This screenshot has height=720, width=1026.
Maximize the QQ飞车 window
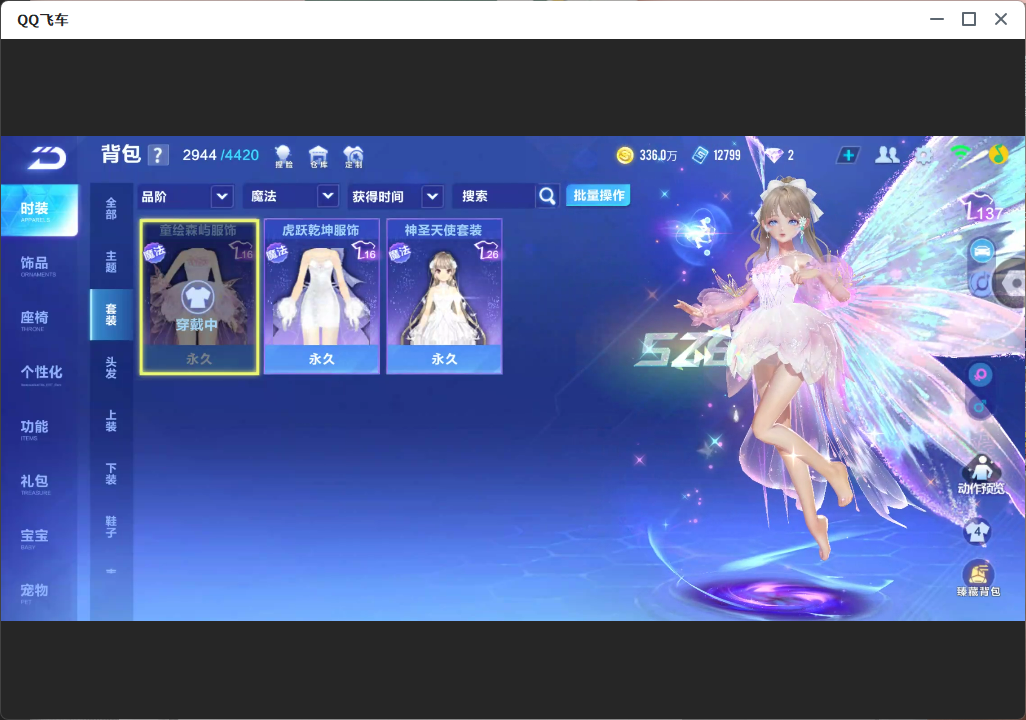click(969, 20)
